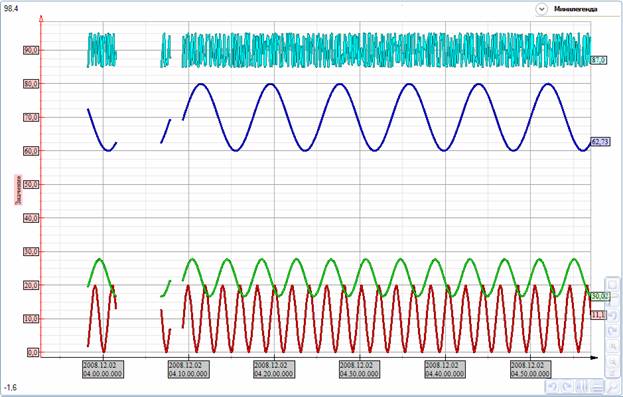
Task: Select the green trace value tag 30,00
Action: click(x=600, y=296)
